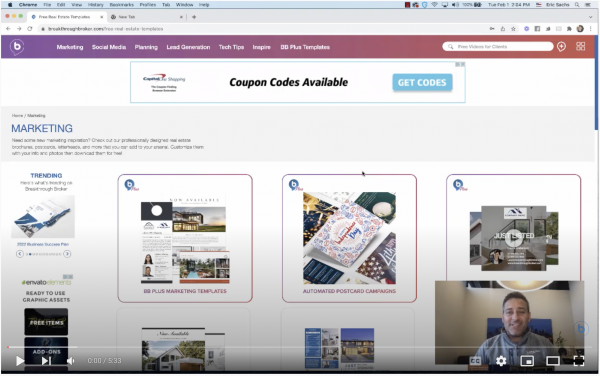Image resolution: width=600 pixels, height=376 pixels.
Task: Open the Lead Generation navigation menu
Action: coord(188,47)
